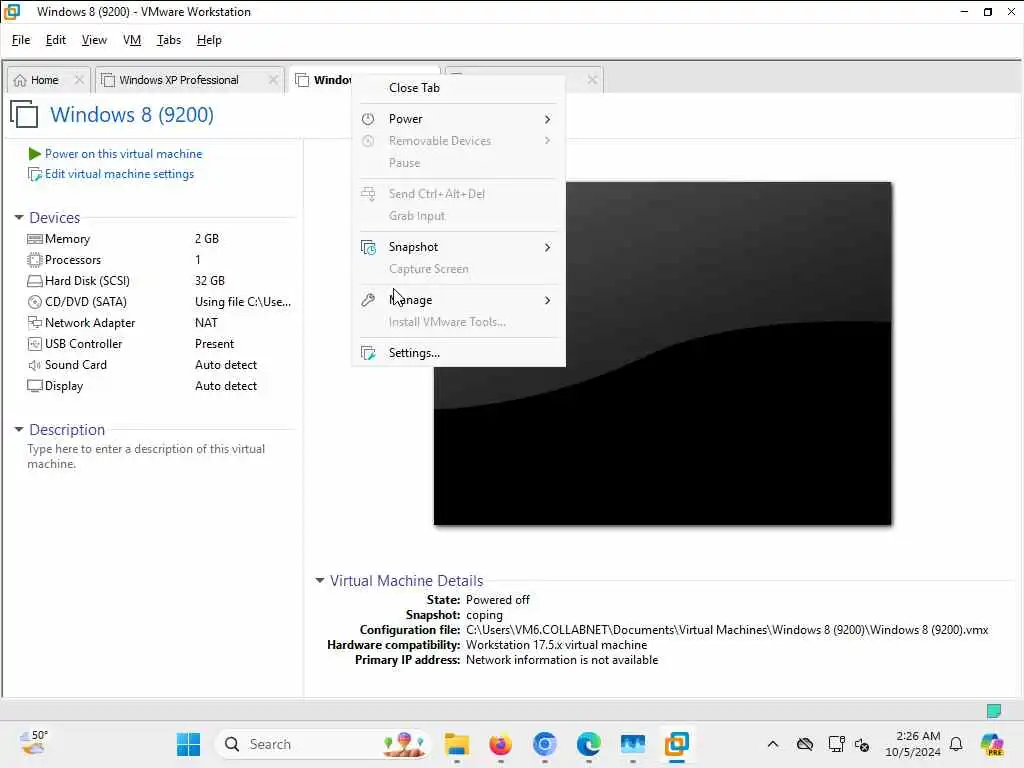Click the VM black screen preview thumbnail
The image size is (1024, 768).
click(662, 353)
